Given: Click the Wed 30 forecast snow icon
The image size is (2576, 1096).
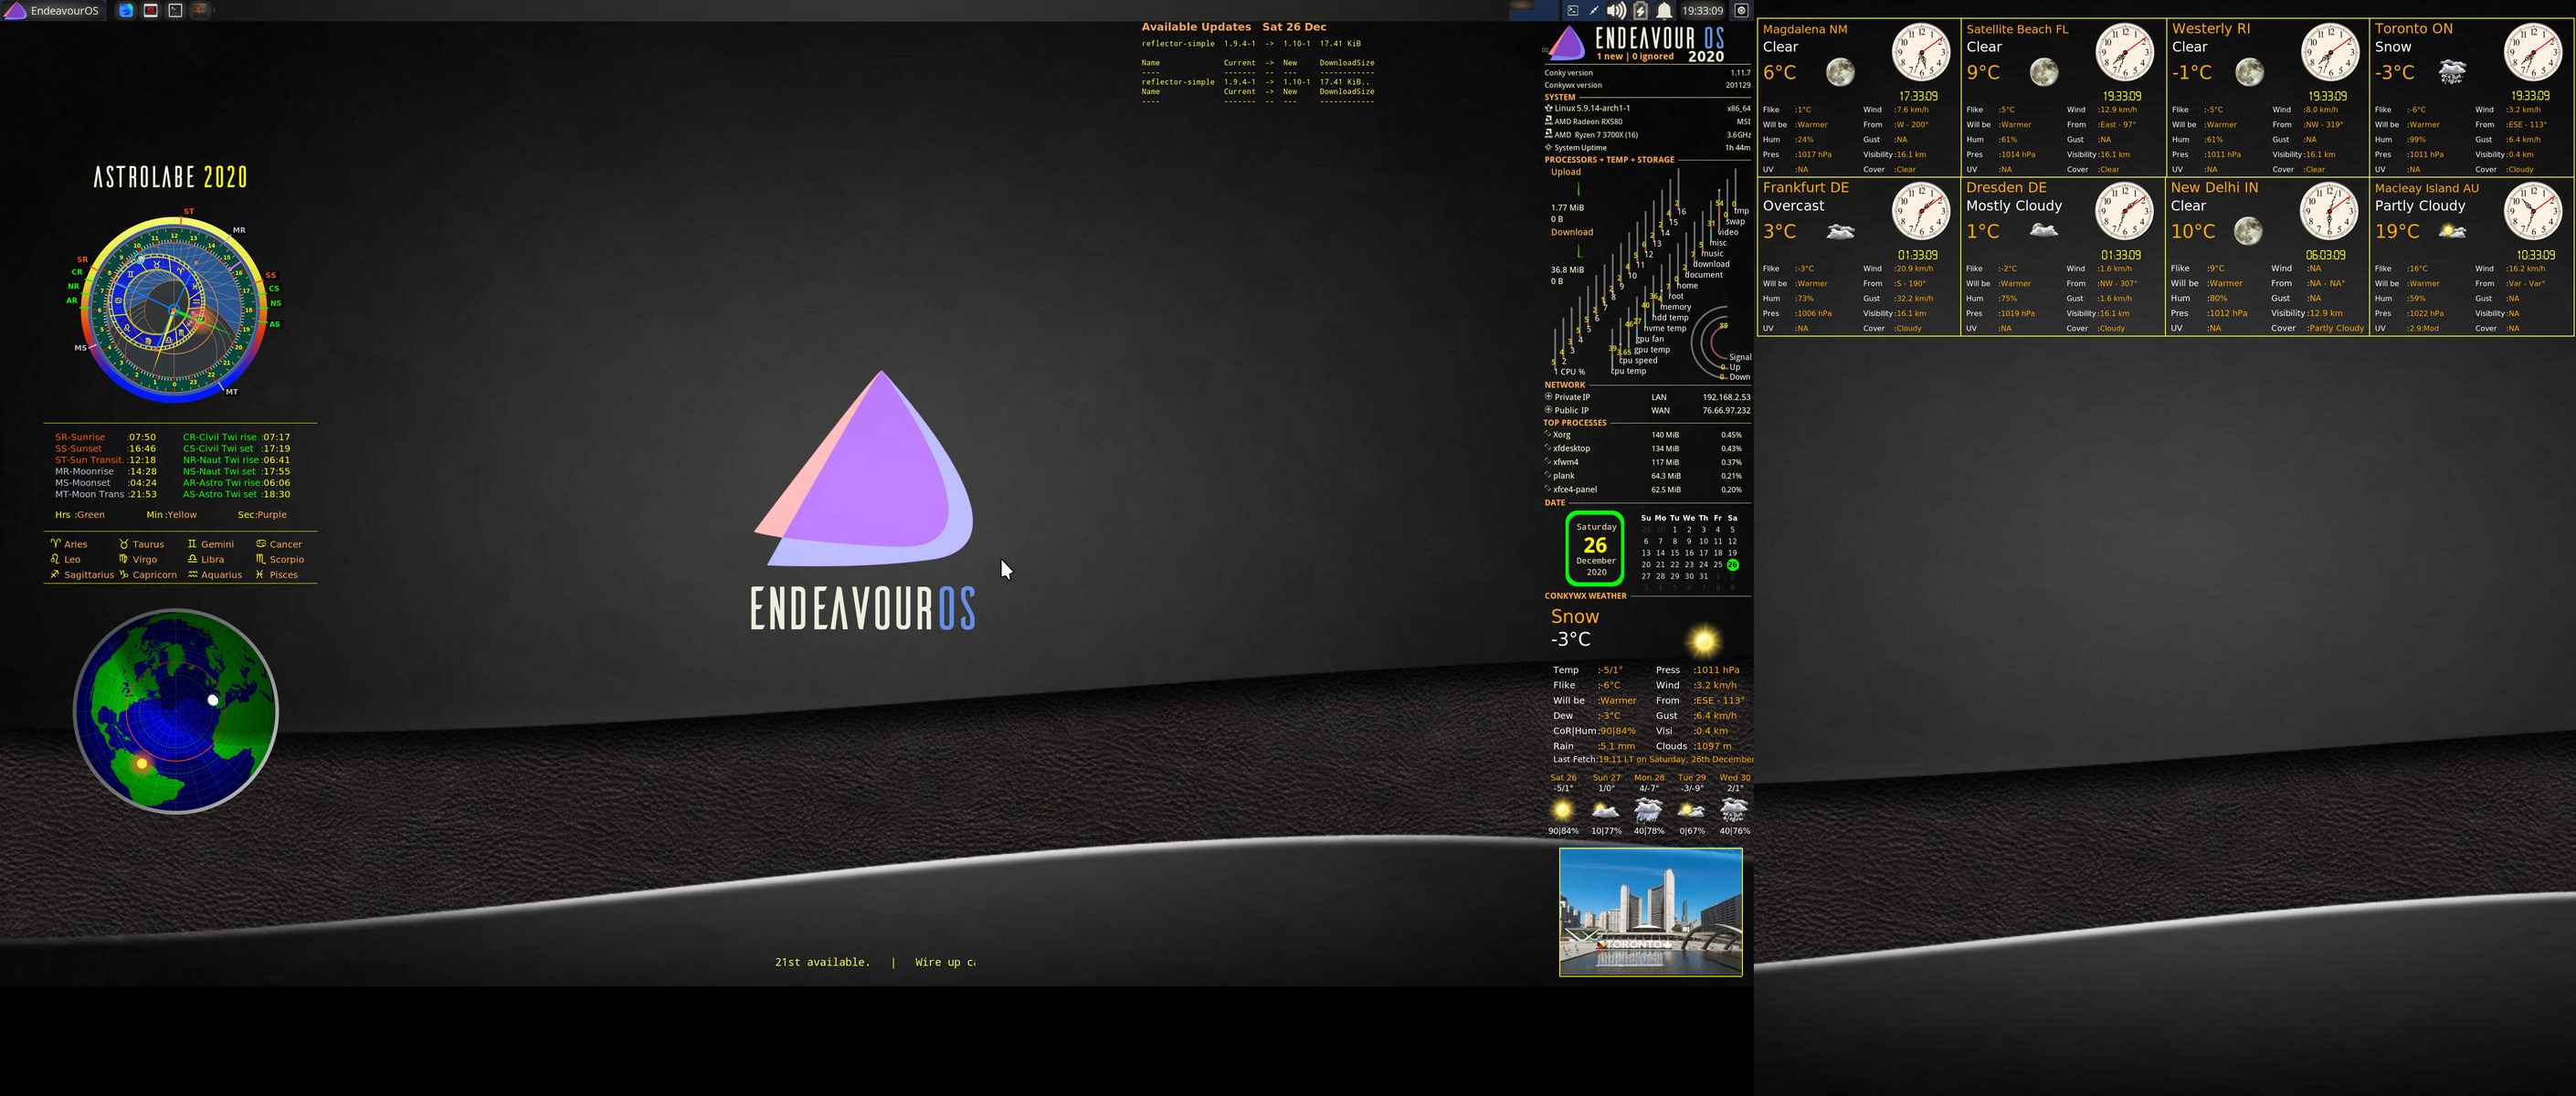Looking at the screenshot, I should pos(1734,809).
